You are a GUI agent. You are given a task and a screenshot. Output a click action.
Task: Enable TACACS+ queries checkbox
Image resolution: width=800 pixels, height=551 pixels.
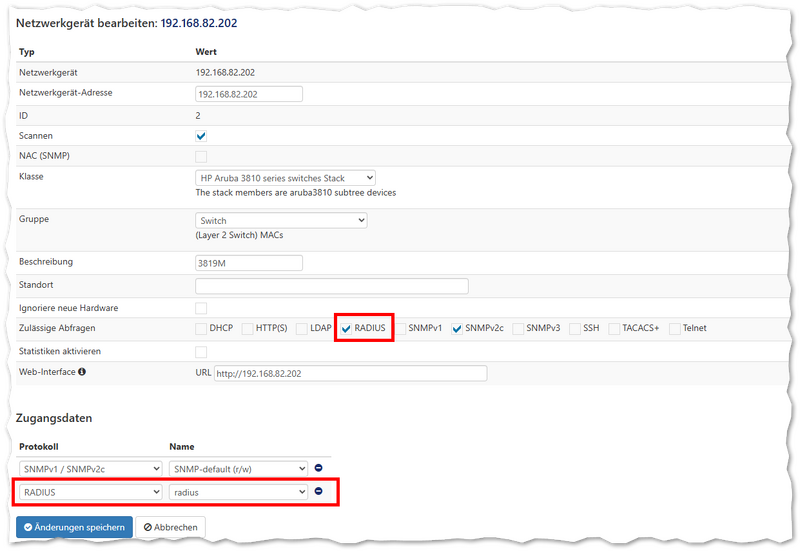tap(614, 329)
